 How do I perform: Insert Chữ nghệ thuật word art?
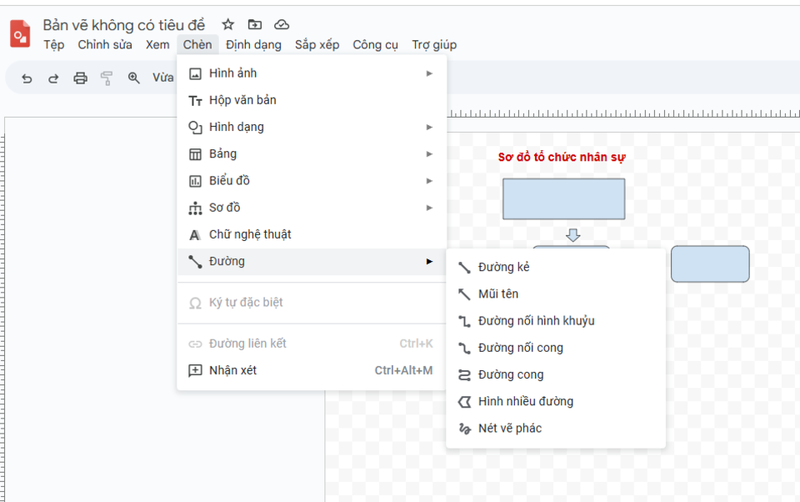(x=312, y=235)
